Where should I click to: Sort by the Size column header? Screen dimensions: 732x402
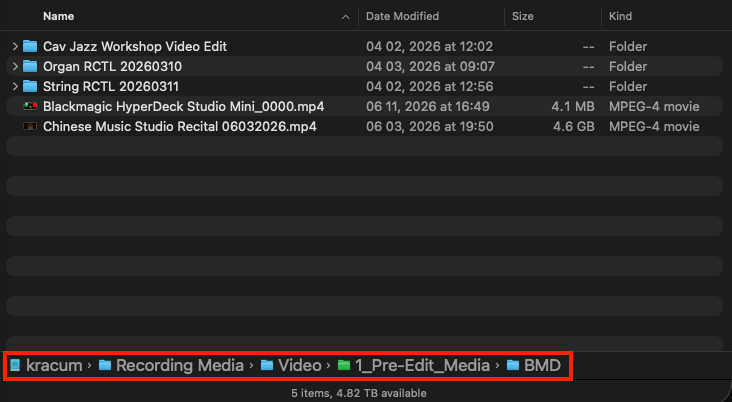[522, 16]
